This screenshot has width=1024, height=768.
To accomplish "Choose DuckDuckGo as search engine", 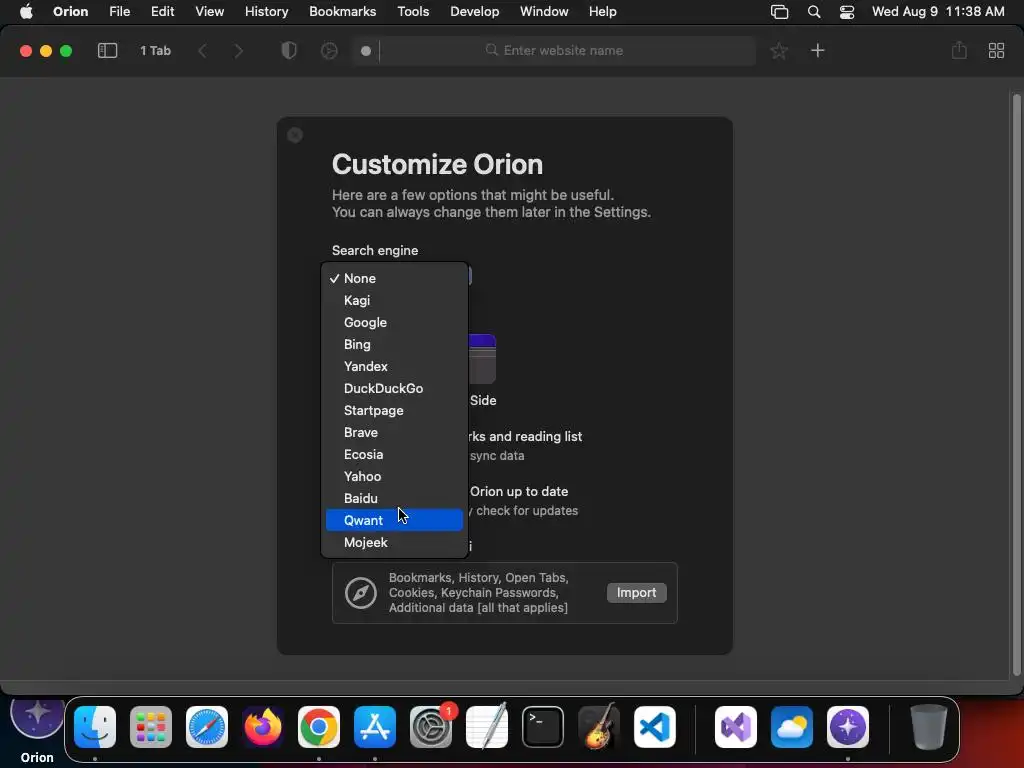I will tap(394, 389).
